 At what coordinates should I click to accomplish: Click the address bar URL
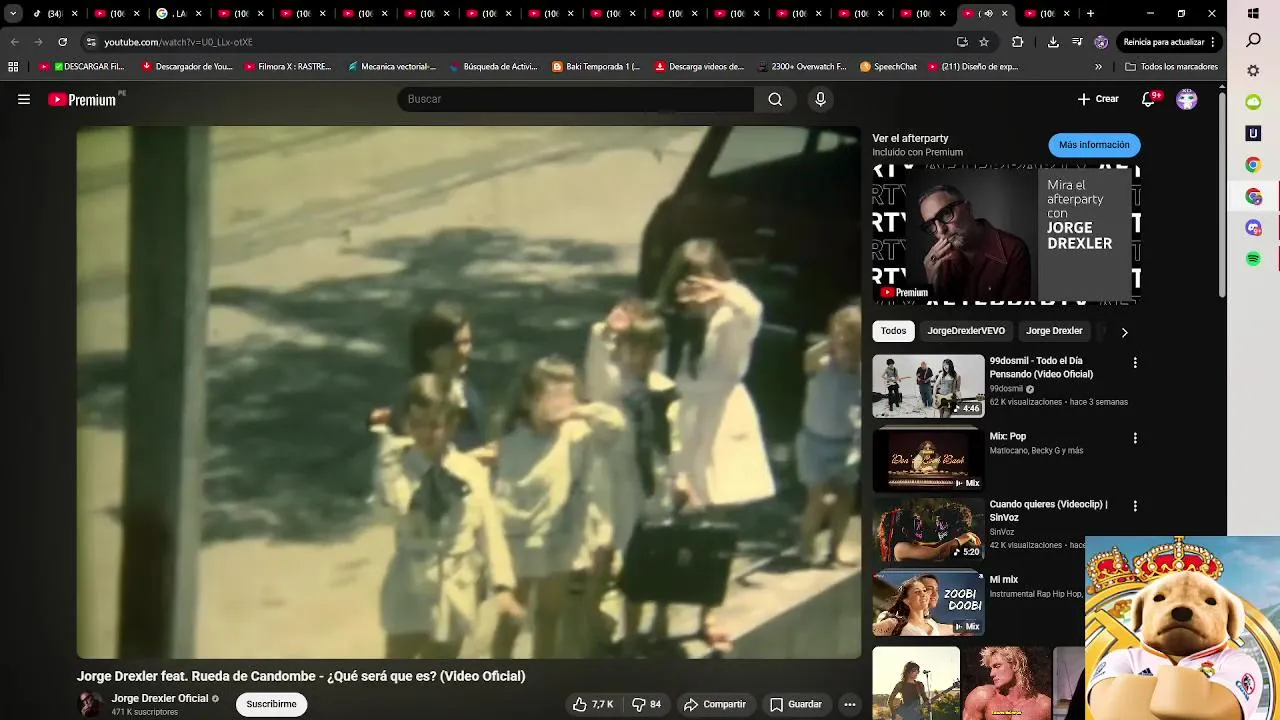pyautogui.click(x=178, y=42)
